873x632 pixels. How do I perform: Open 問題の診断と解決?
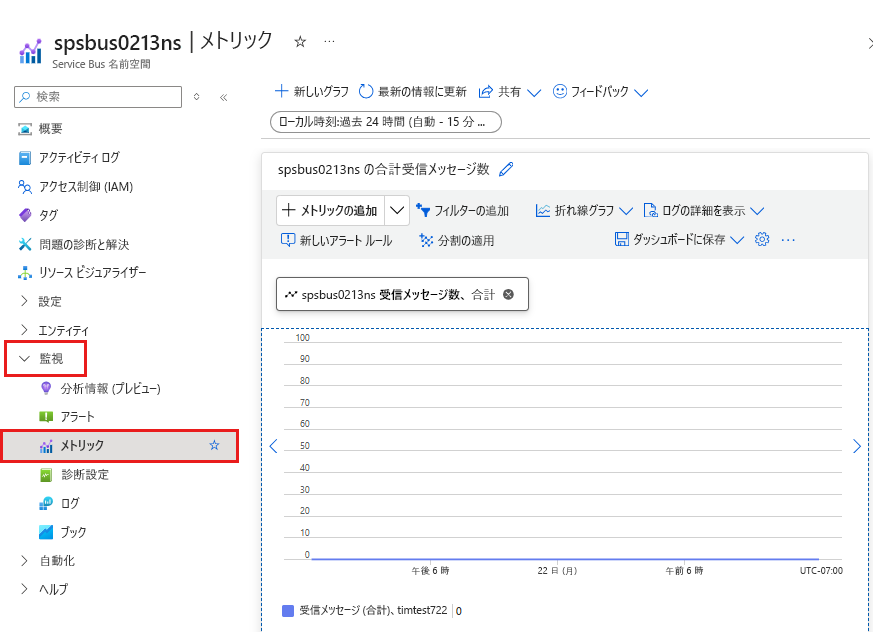73,244
